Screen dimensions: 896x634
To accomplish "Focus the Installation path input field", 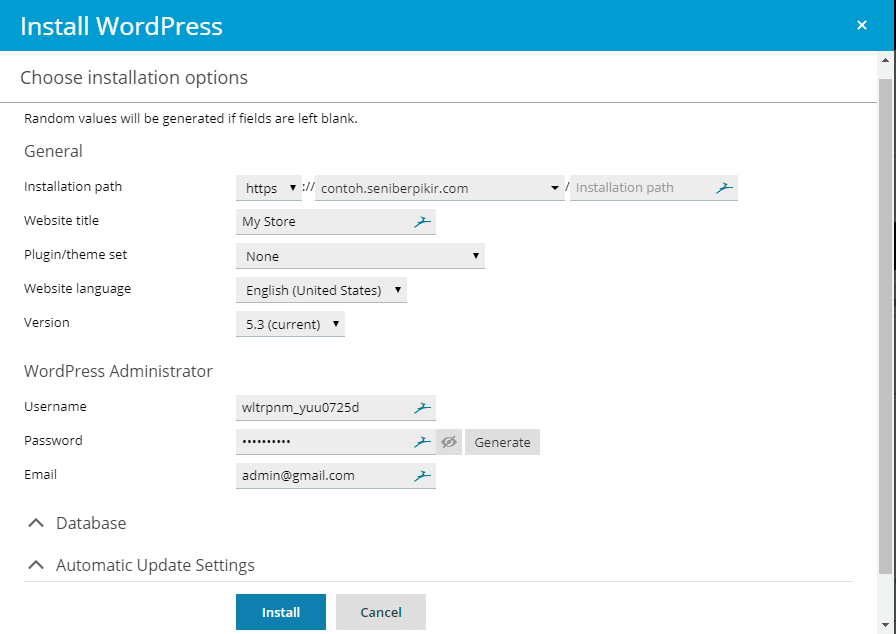I will 654,188.
